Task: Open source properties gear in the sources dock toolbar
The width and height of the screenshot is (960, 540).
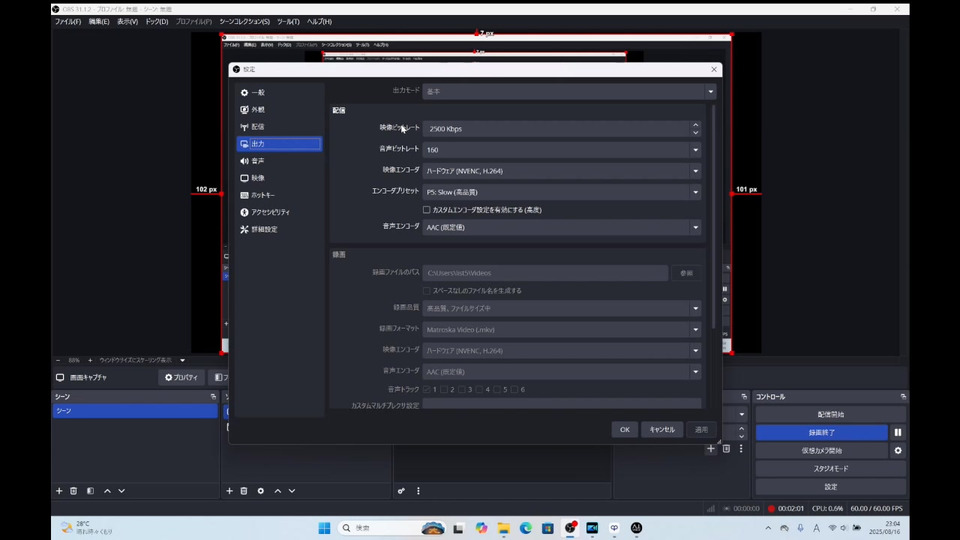Action: click(x=261, y=491)
